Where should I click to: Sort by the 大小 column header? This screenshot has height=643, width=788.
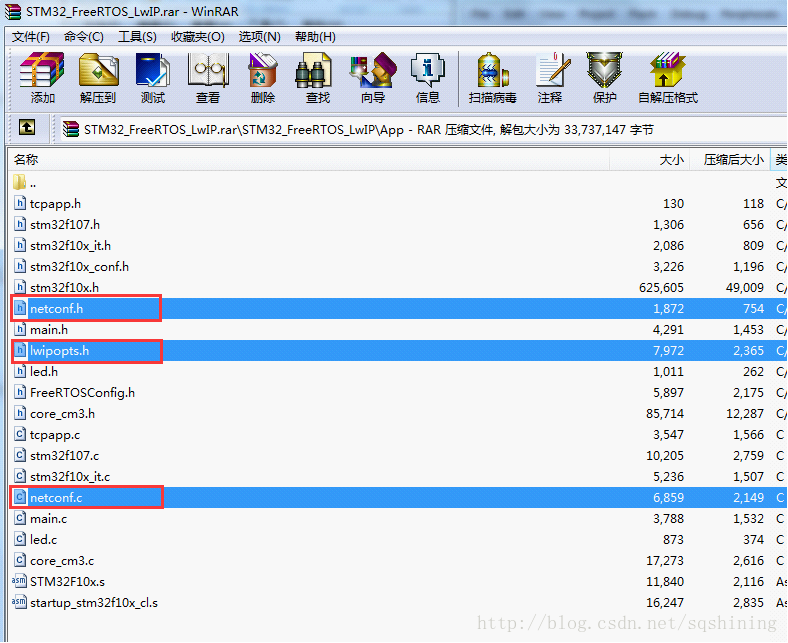(x=649, y=160)
